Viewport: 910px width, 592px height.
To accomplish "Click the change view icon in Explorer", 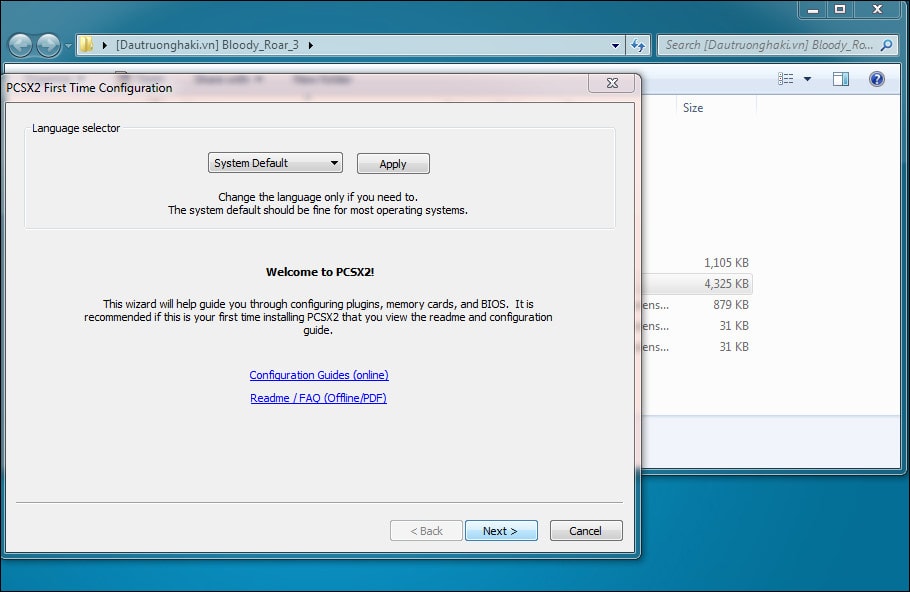I will click(786, 79).
